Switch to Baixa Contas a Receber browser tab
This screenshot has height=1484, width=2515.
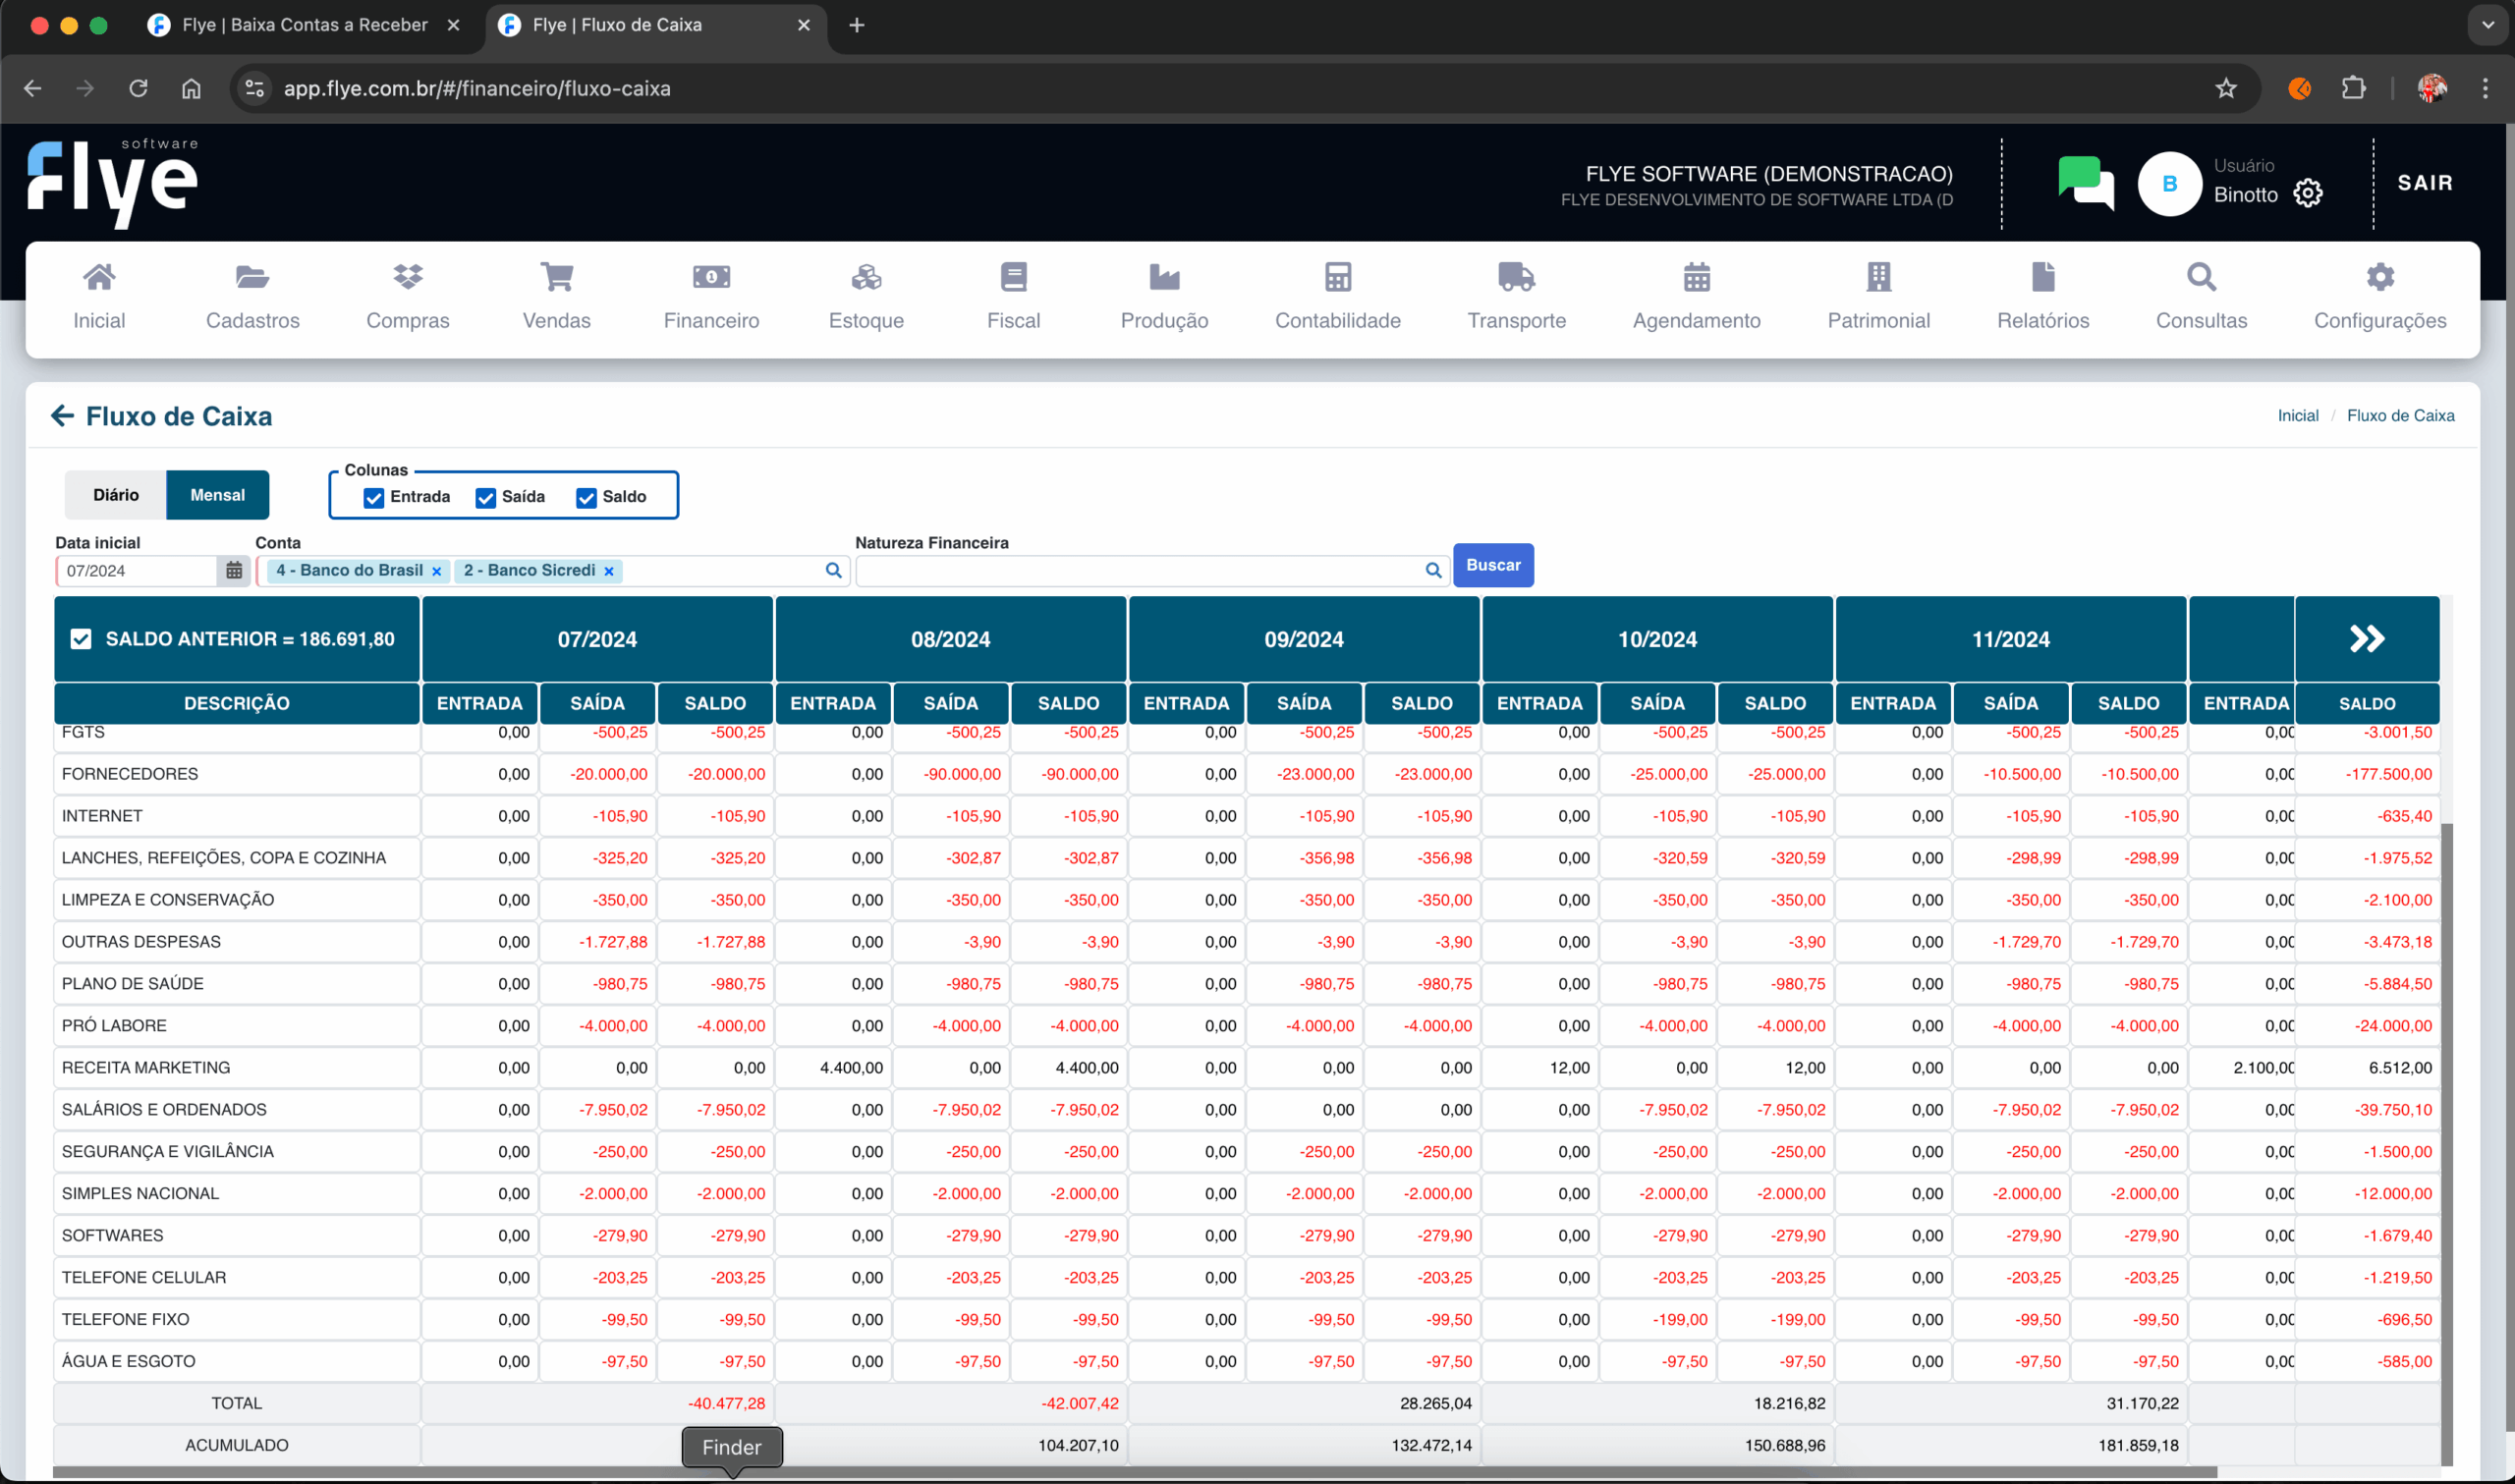click(304, 25)
